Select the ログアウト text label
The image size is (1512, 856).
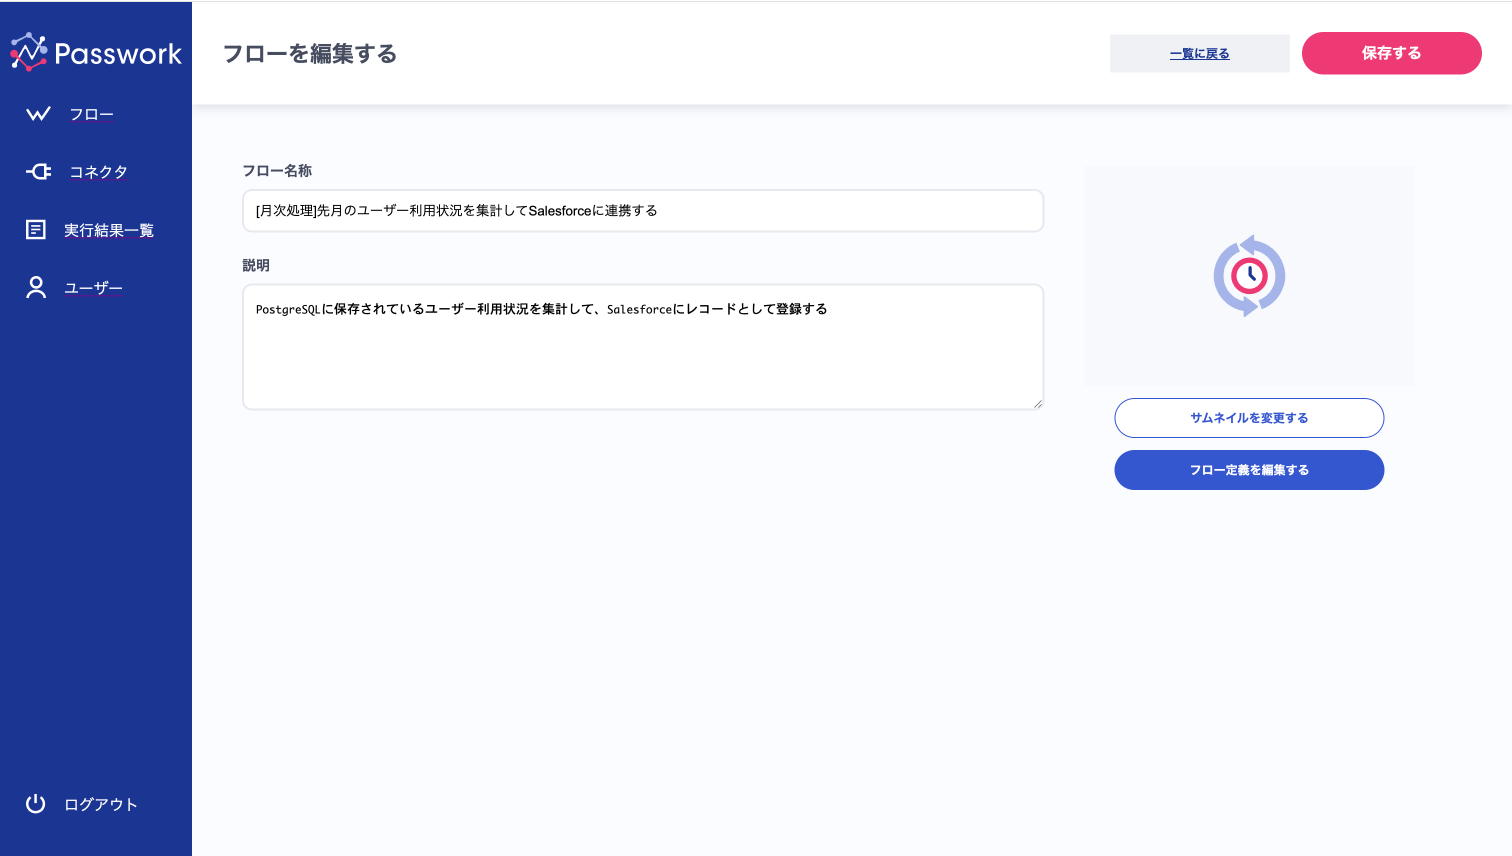coord(100,805)
